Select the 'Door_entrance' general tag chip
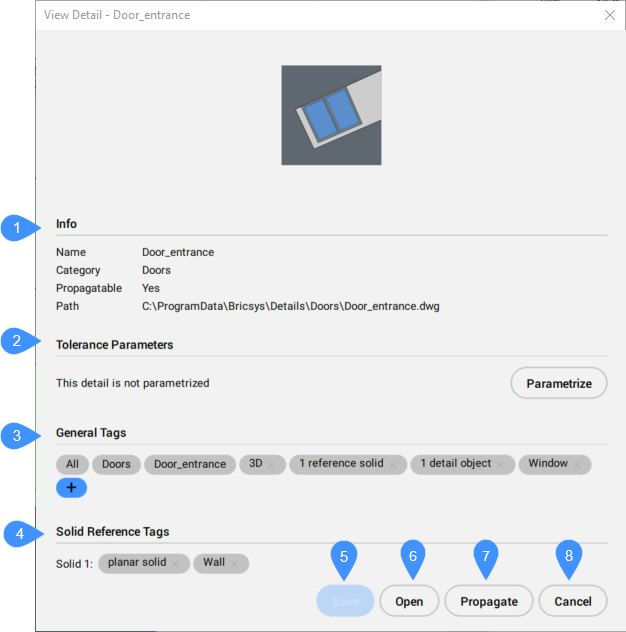 click(190, 464)
